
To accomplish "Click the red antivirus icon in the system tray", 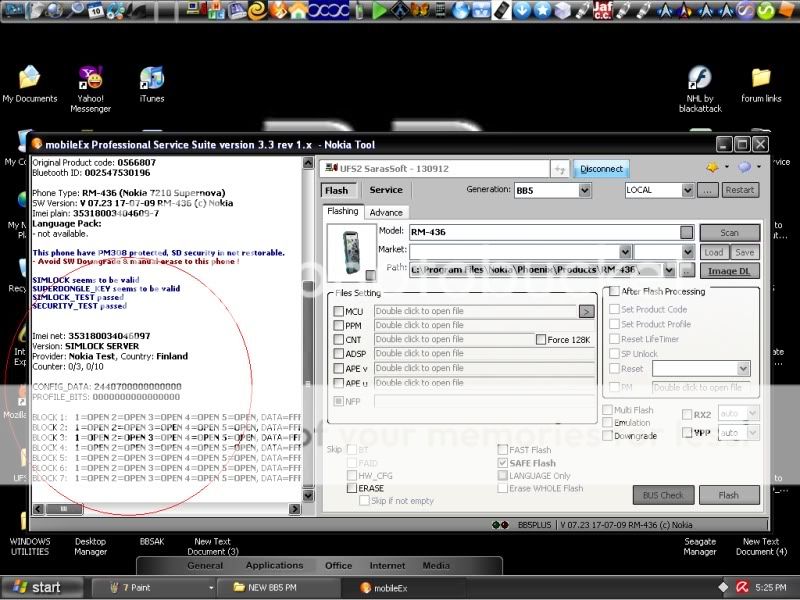I will [742, 588].
